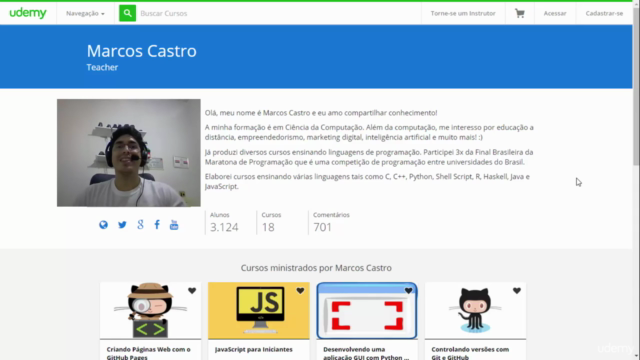Click the Alunos 3.124 statistic

coord(224,222)
